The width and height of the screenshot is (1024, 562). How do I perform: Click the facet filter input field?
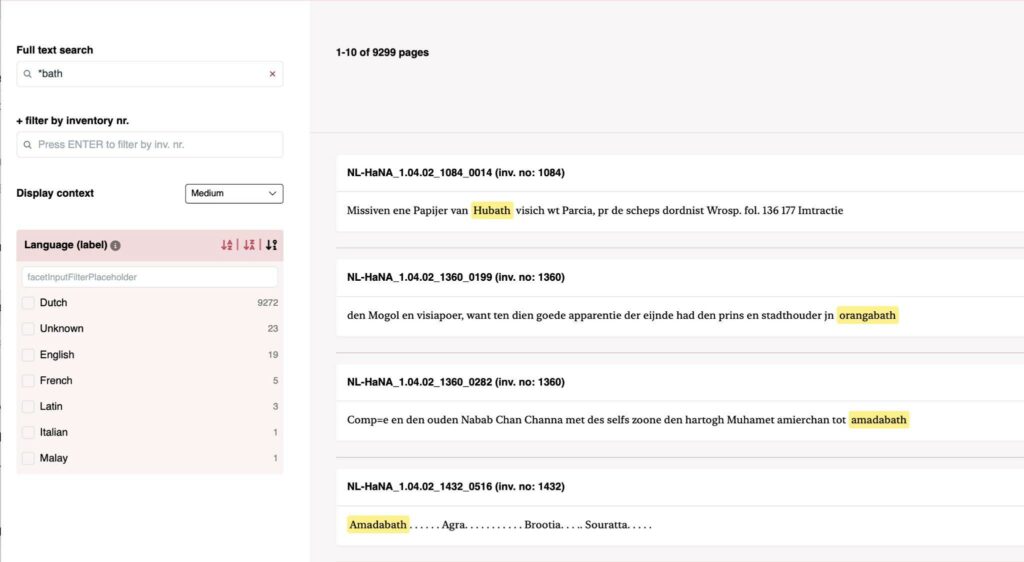pos(150,277)
